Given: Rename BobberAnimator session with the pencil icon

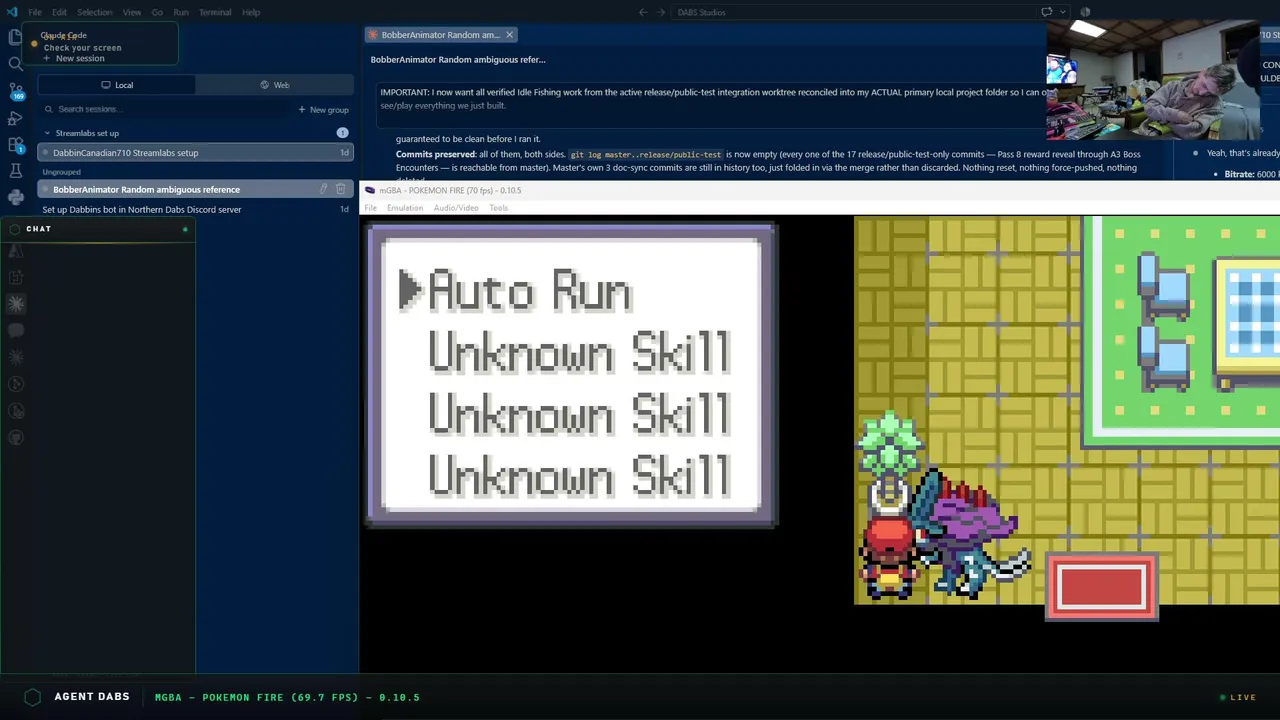Looking at the screenshot, I should coord(323,189).
